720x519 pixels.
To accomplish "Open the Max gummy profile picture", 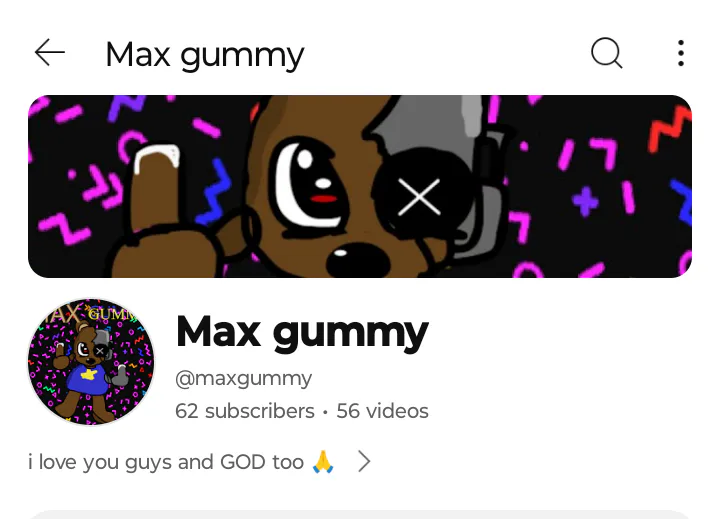I will (91, 361).
